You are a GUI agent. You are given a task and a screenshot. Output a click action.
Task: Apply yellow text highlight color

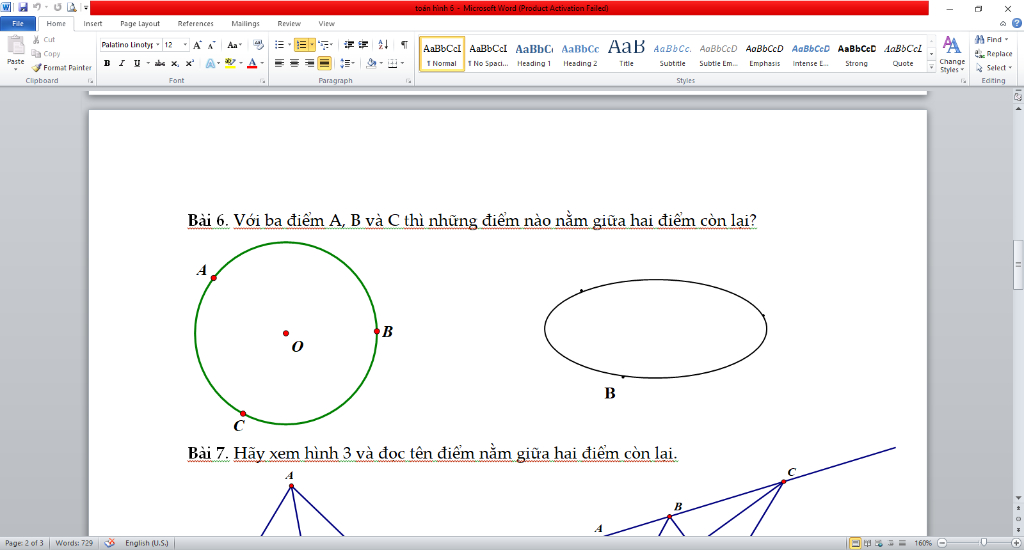pyautogui.click(x=229, y=63)
